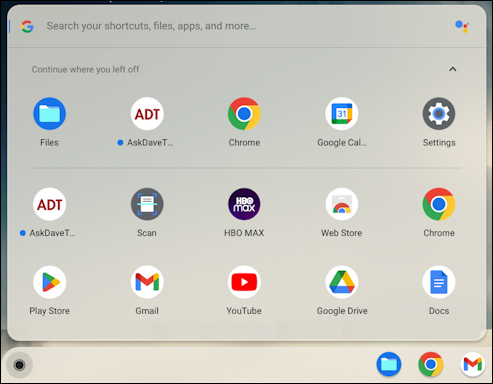The image size is (493, 384).
Task: Open the HBO MAX app
Action: [244, 204]
